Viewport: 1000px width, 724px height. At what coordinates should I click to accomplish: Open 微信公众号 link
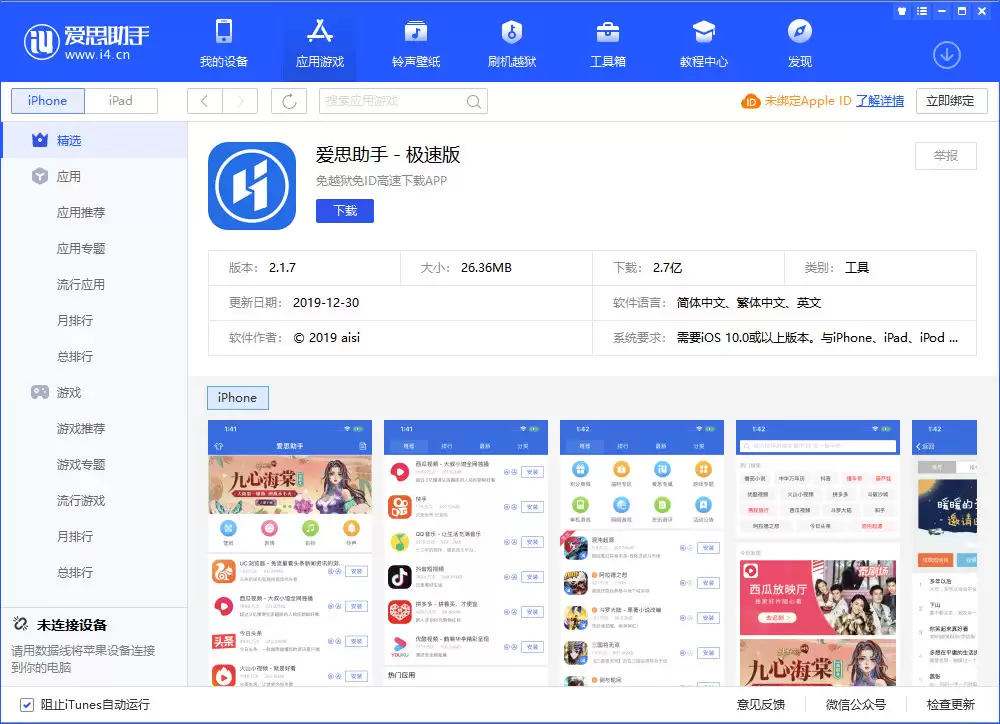[856, 704]
